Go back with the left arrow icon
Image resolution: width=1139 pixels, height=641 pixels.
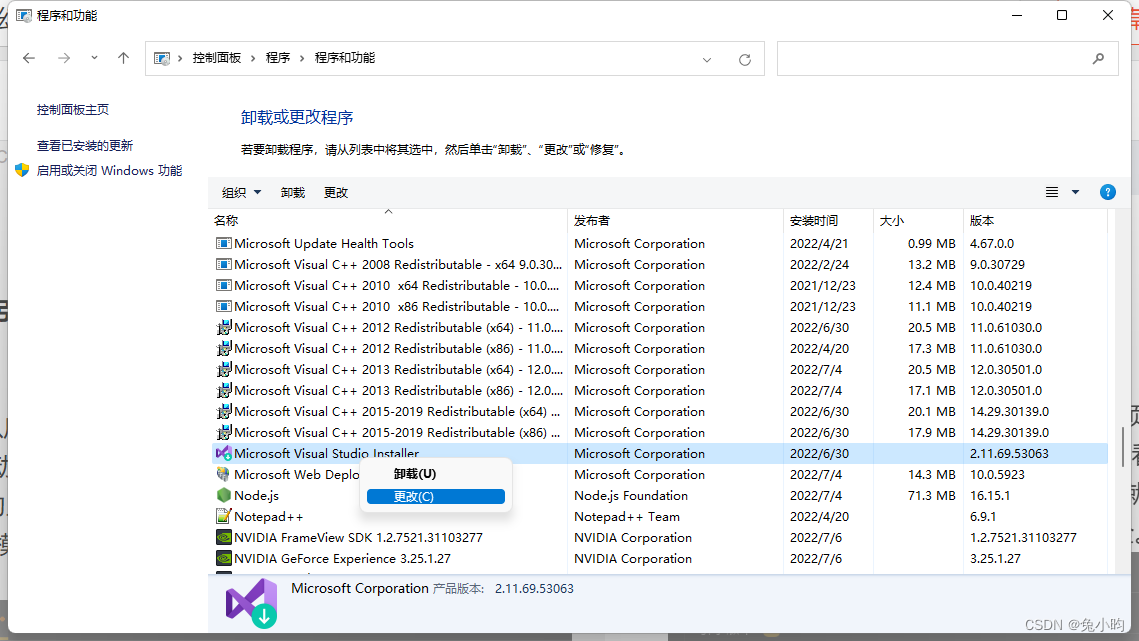(x=29, y=58)
